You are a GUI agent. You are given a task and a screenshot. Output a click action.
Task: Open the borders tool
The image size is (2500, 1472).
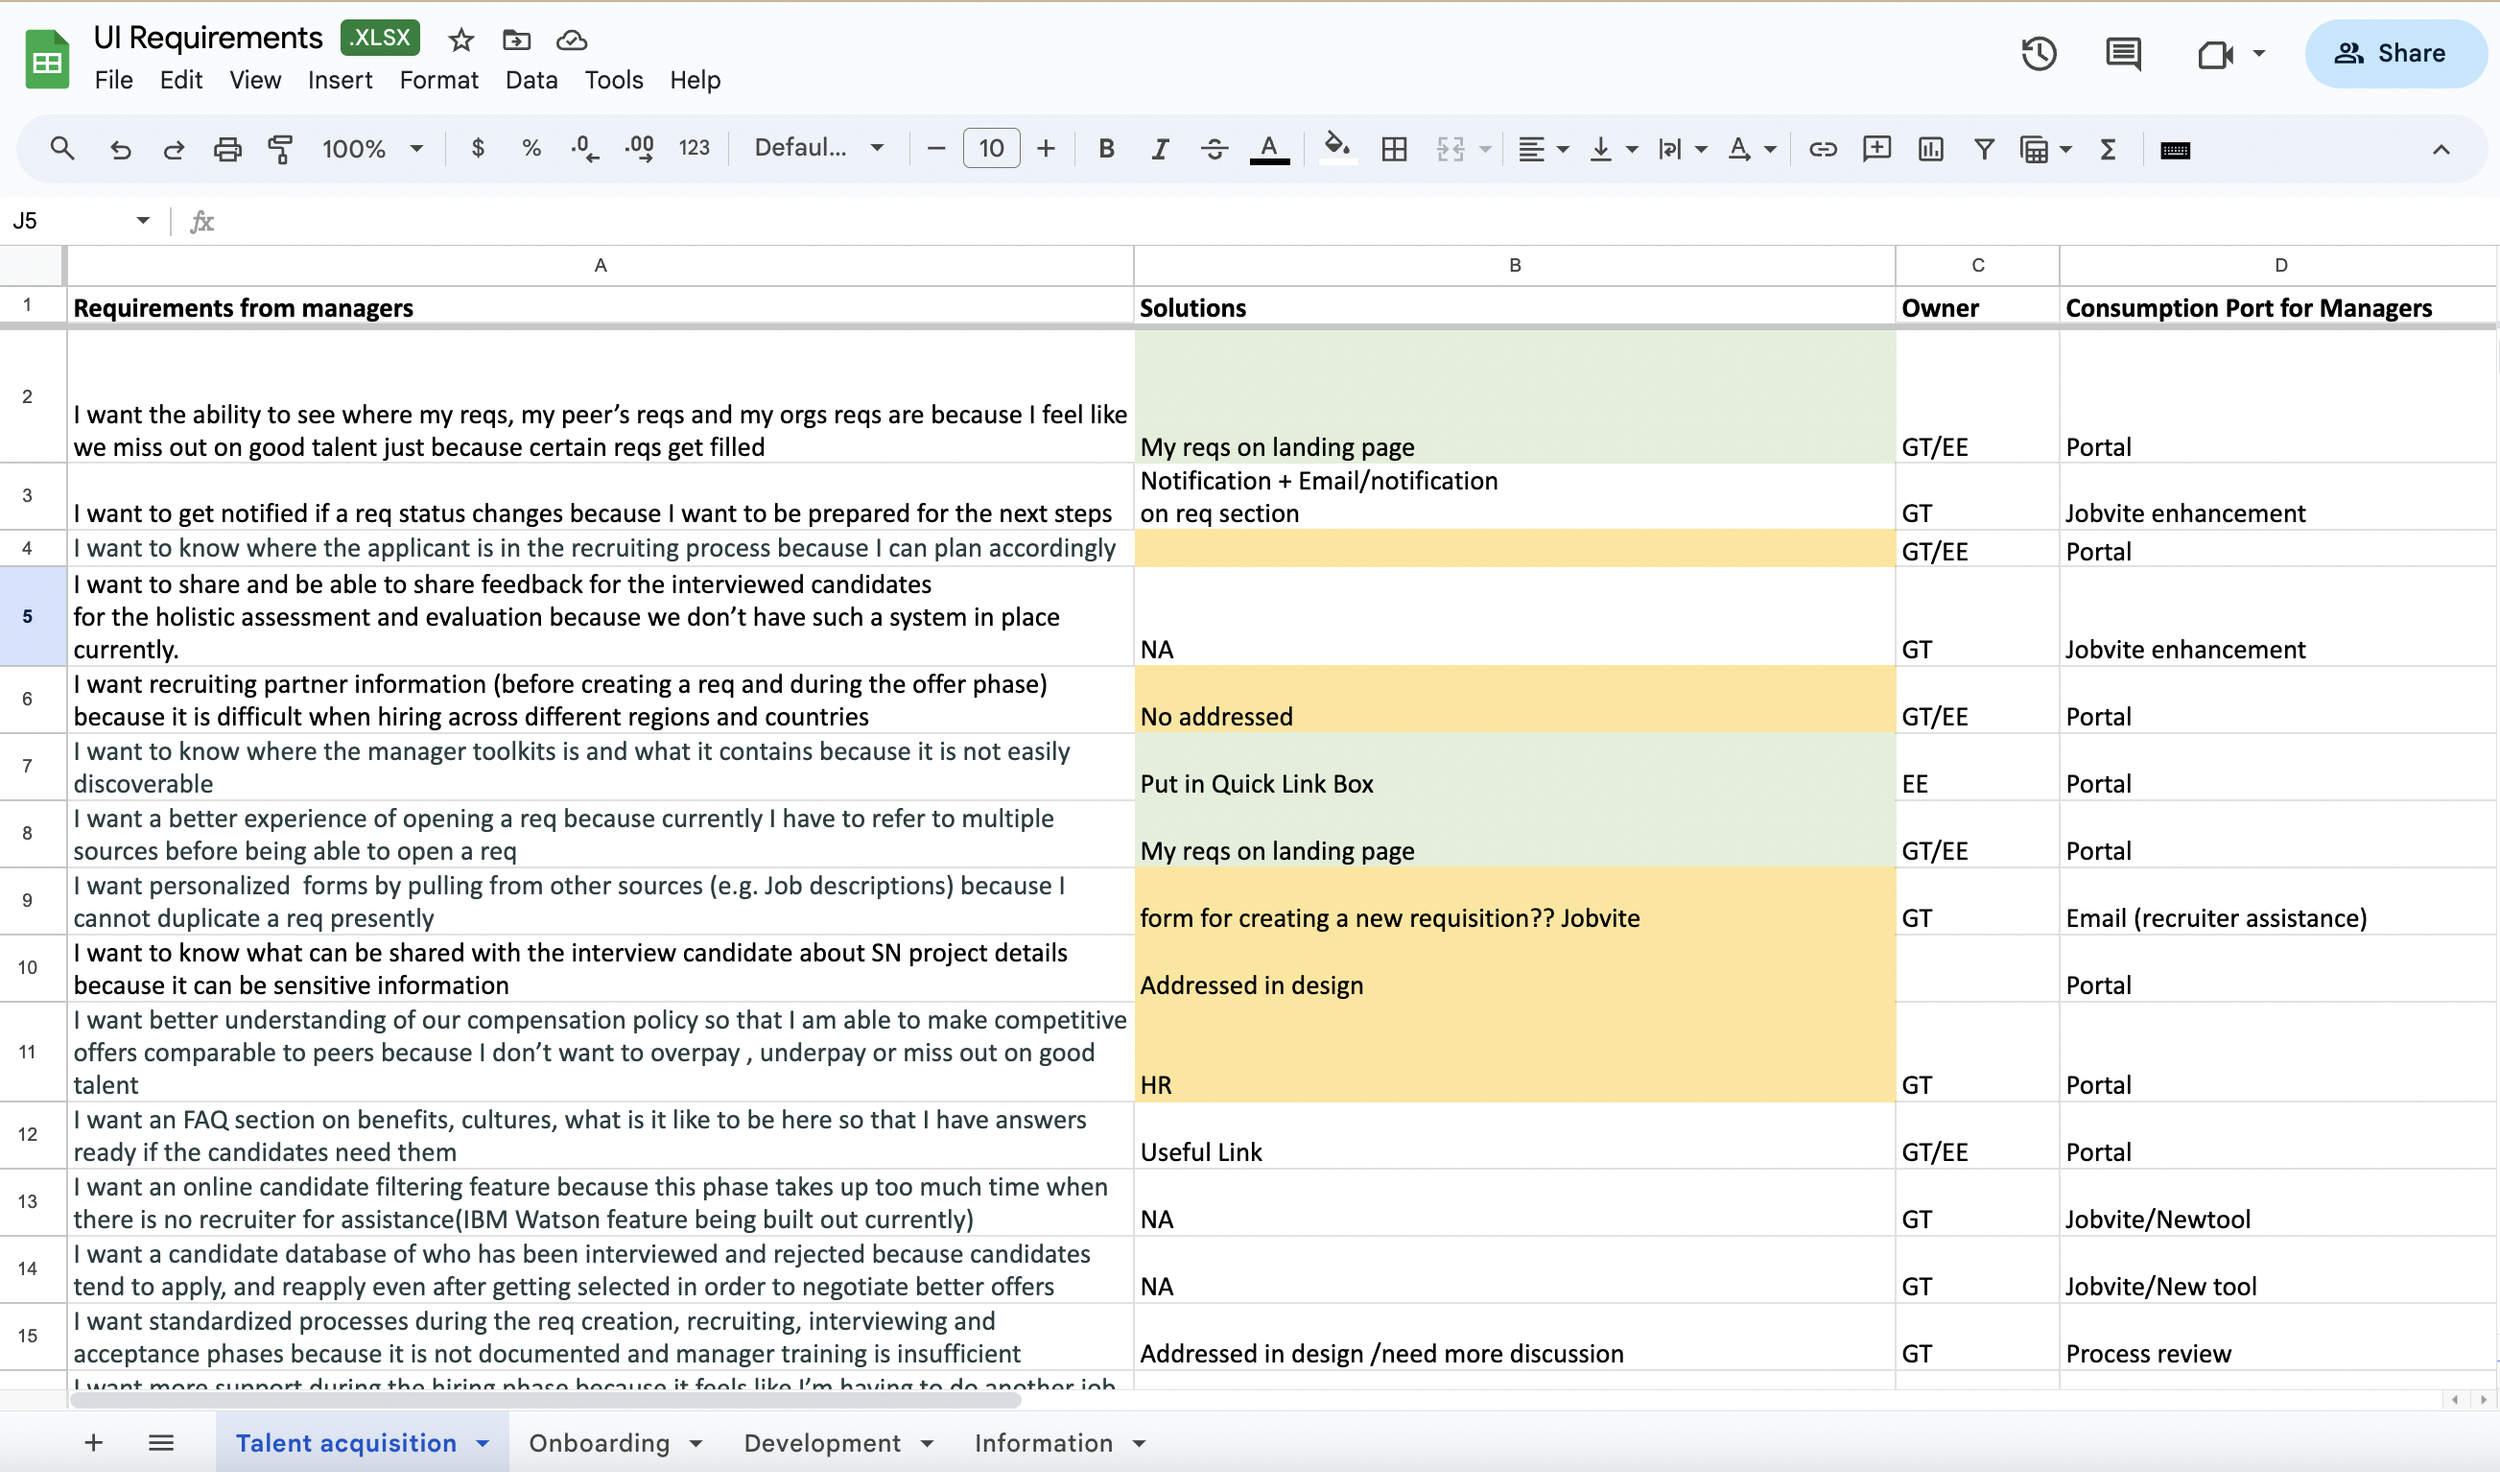coord(1394,149)
